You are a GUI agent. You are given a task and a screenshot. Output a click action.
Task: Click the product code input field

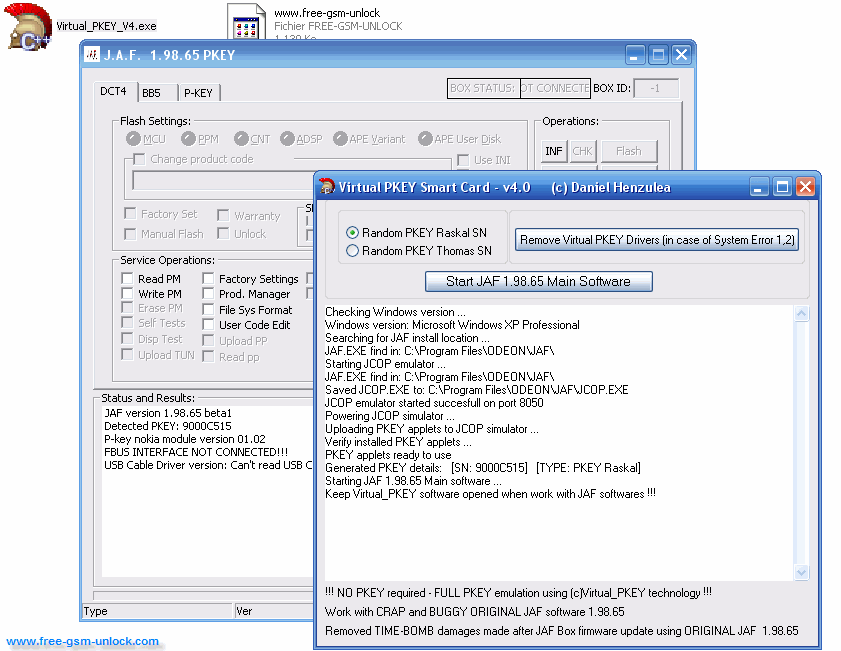tap(224, 181)
